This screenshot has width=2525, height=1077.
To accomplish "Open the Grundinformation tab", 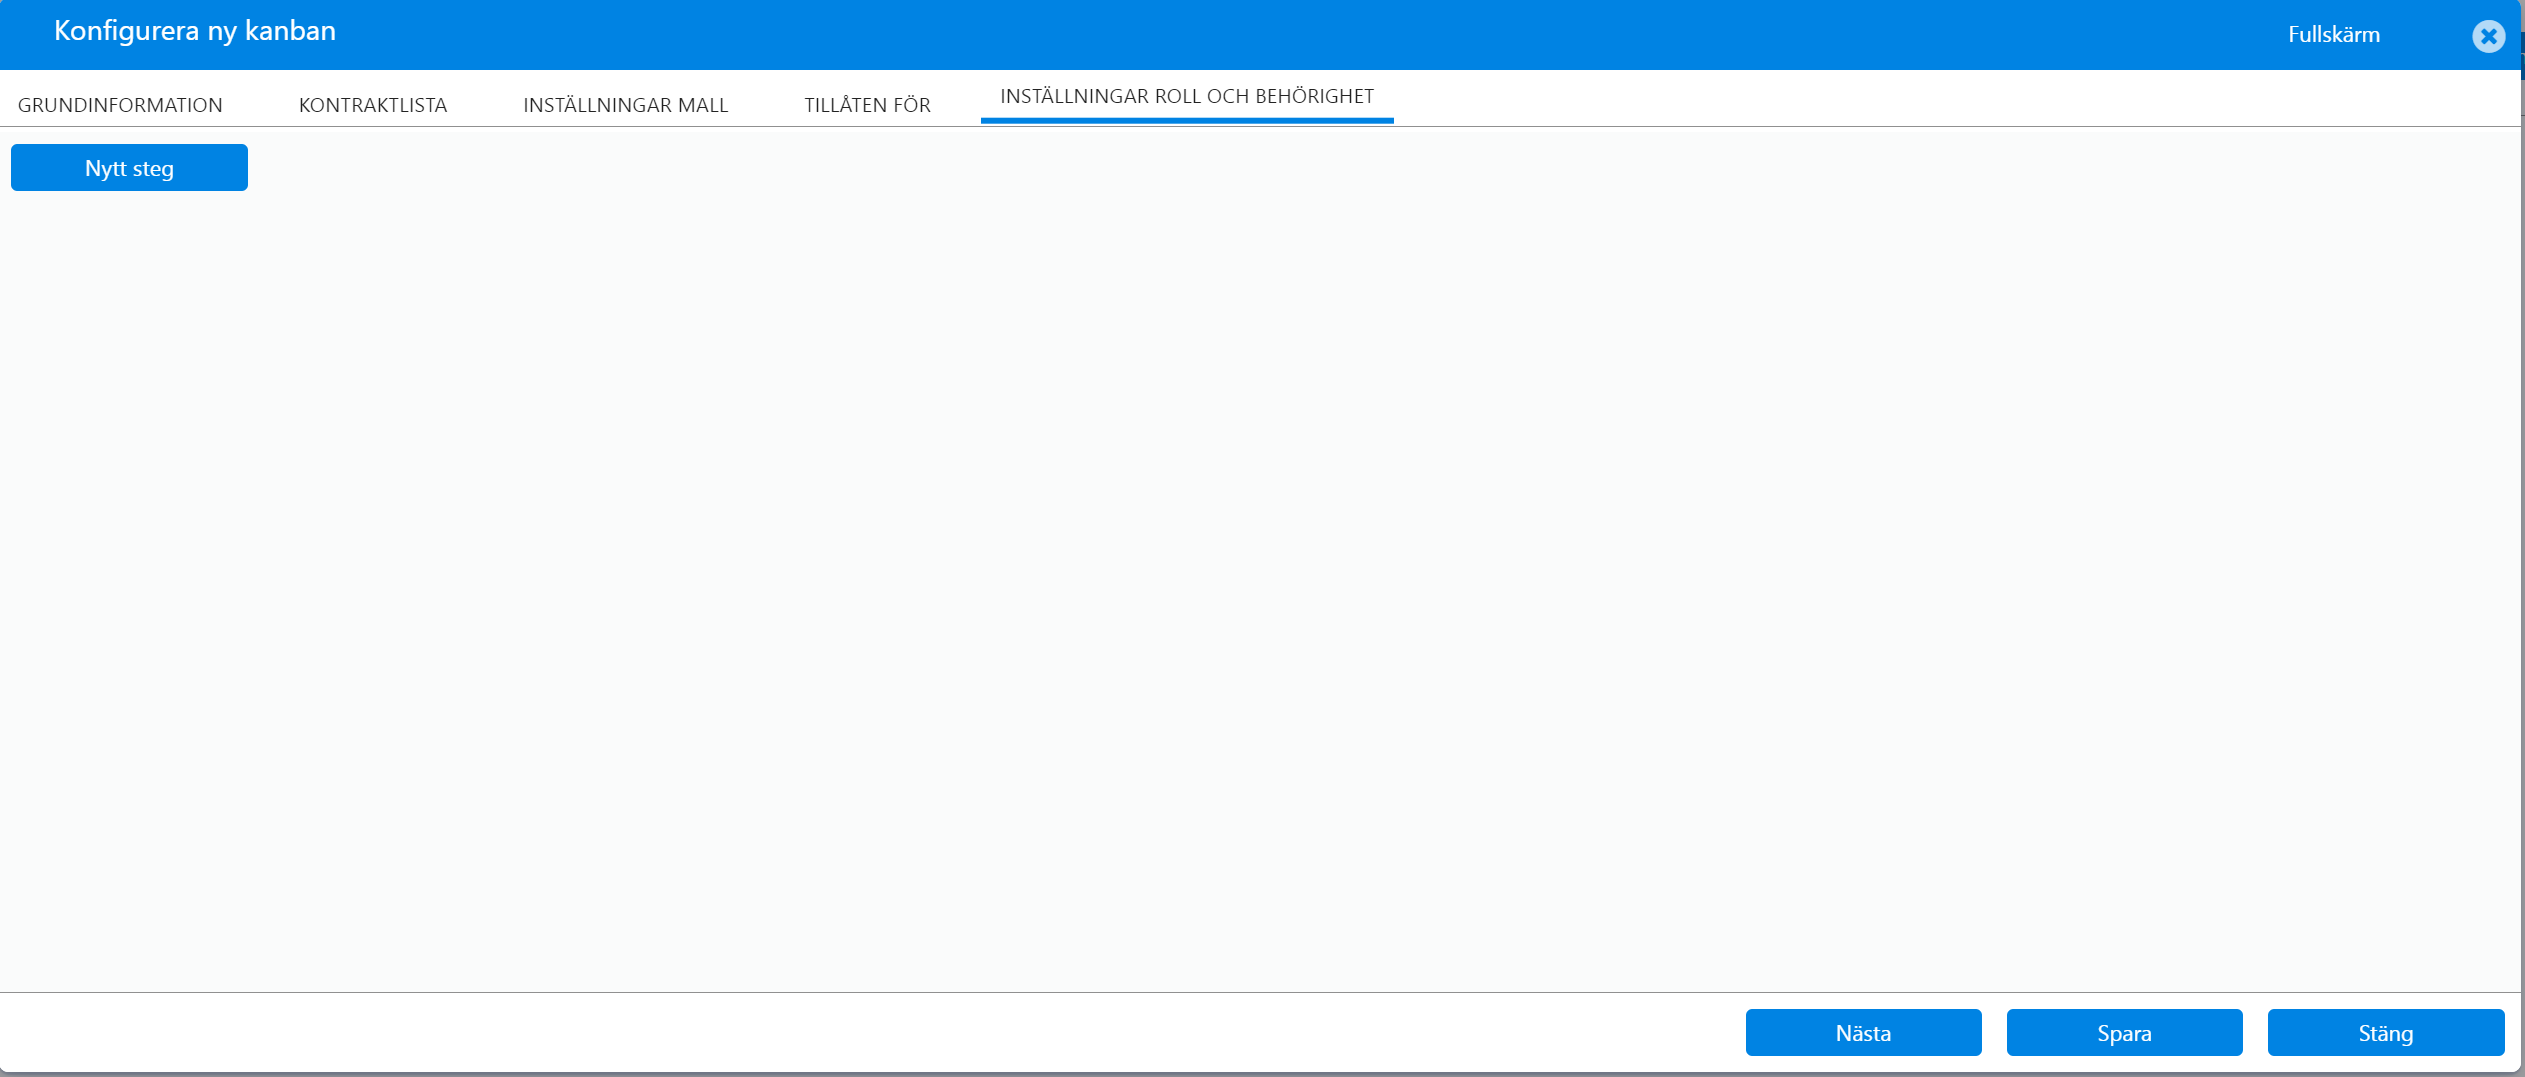I will tap(120, 105).
